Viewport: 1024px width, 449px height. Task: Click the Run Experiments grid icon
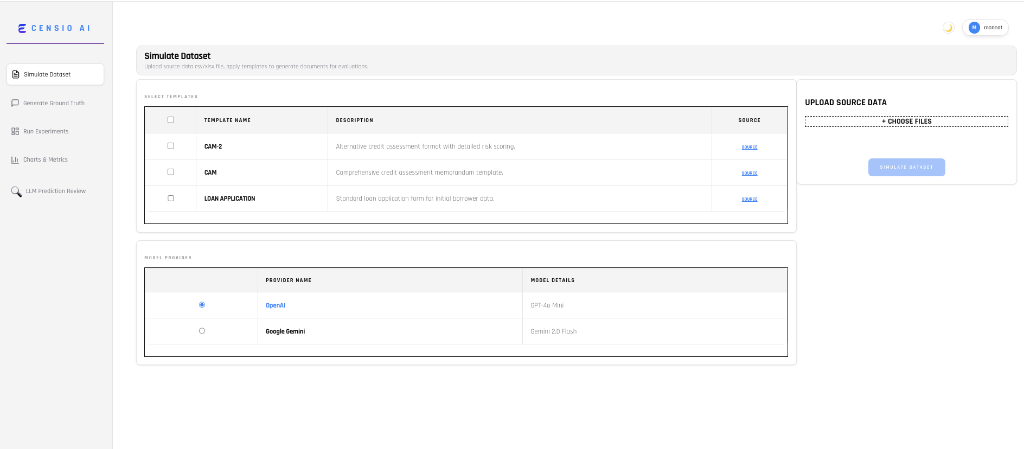pos(15,131)
